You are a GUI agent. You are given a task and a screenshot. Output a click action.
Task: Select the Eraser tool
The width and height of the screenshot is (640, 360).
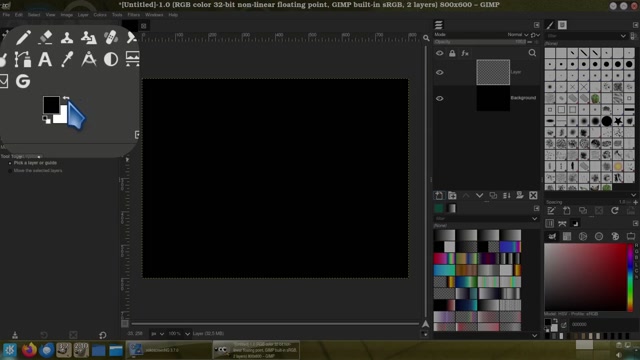[45, 38]
